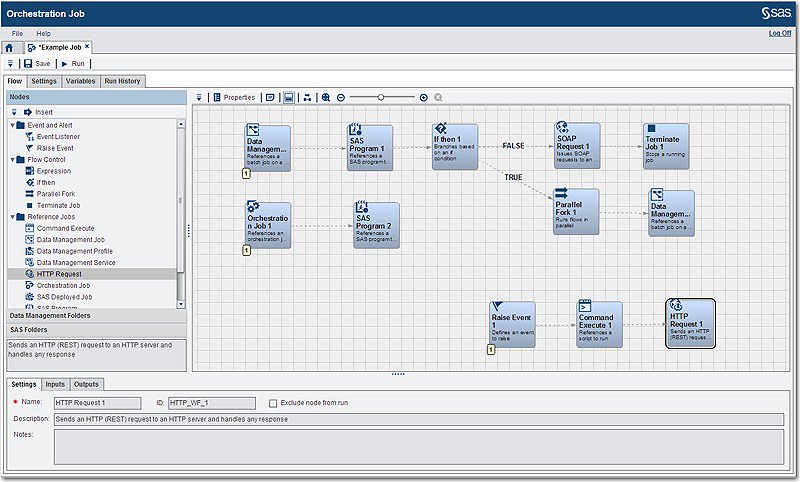Click the minus zoom out icon
This screenshot has height=482, width=800.
click(x=341, y=97)
